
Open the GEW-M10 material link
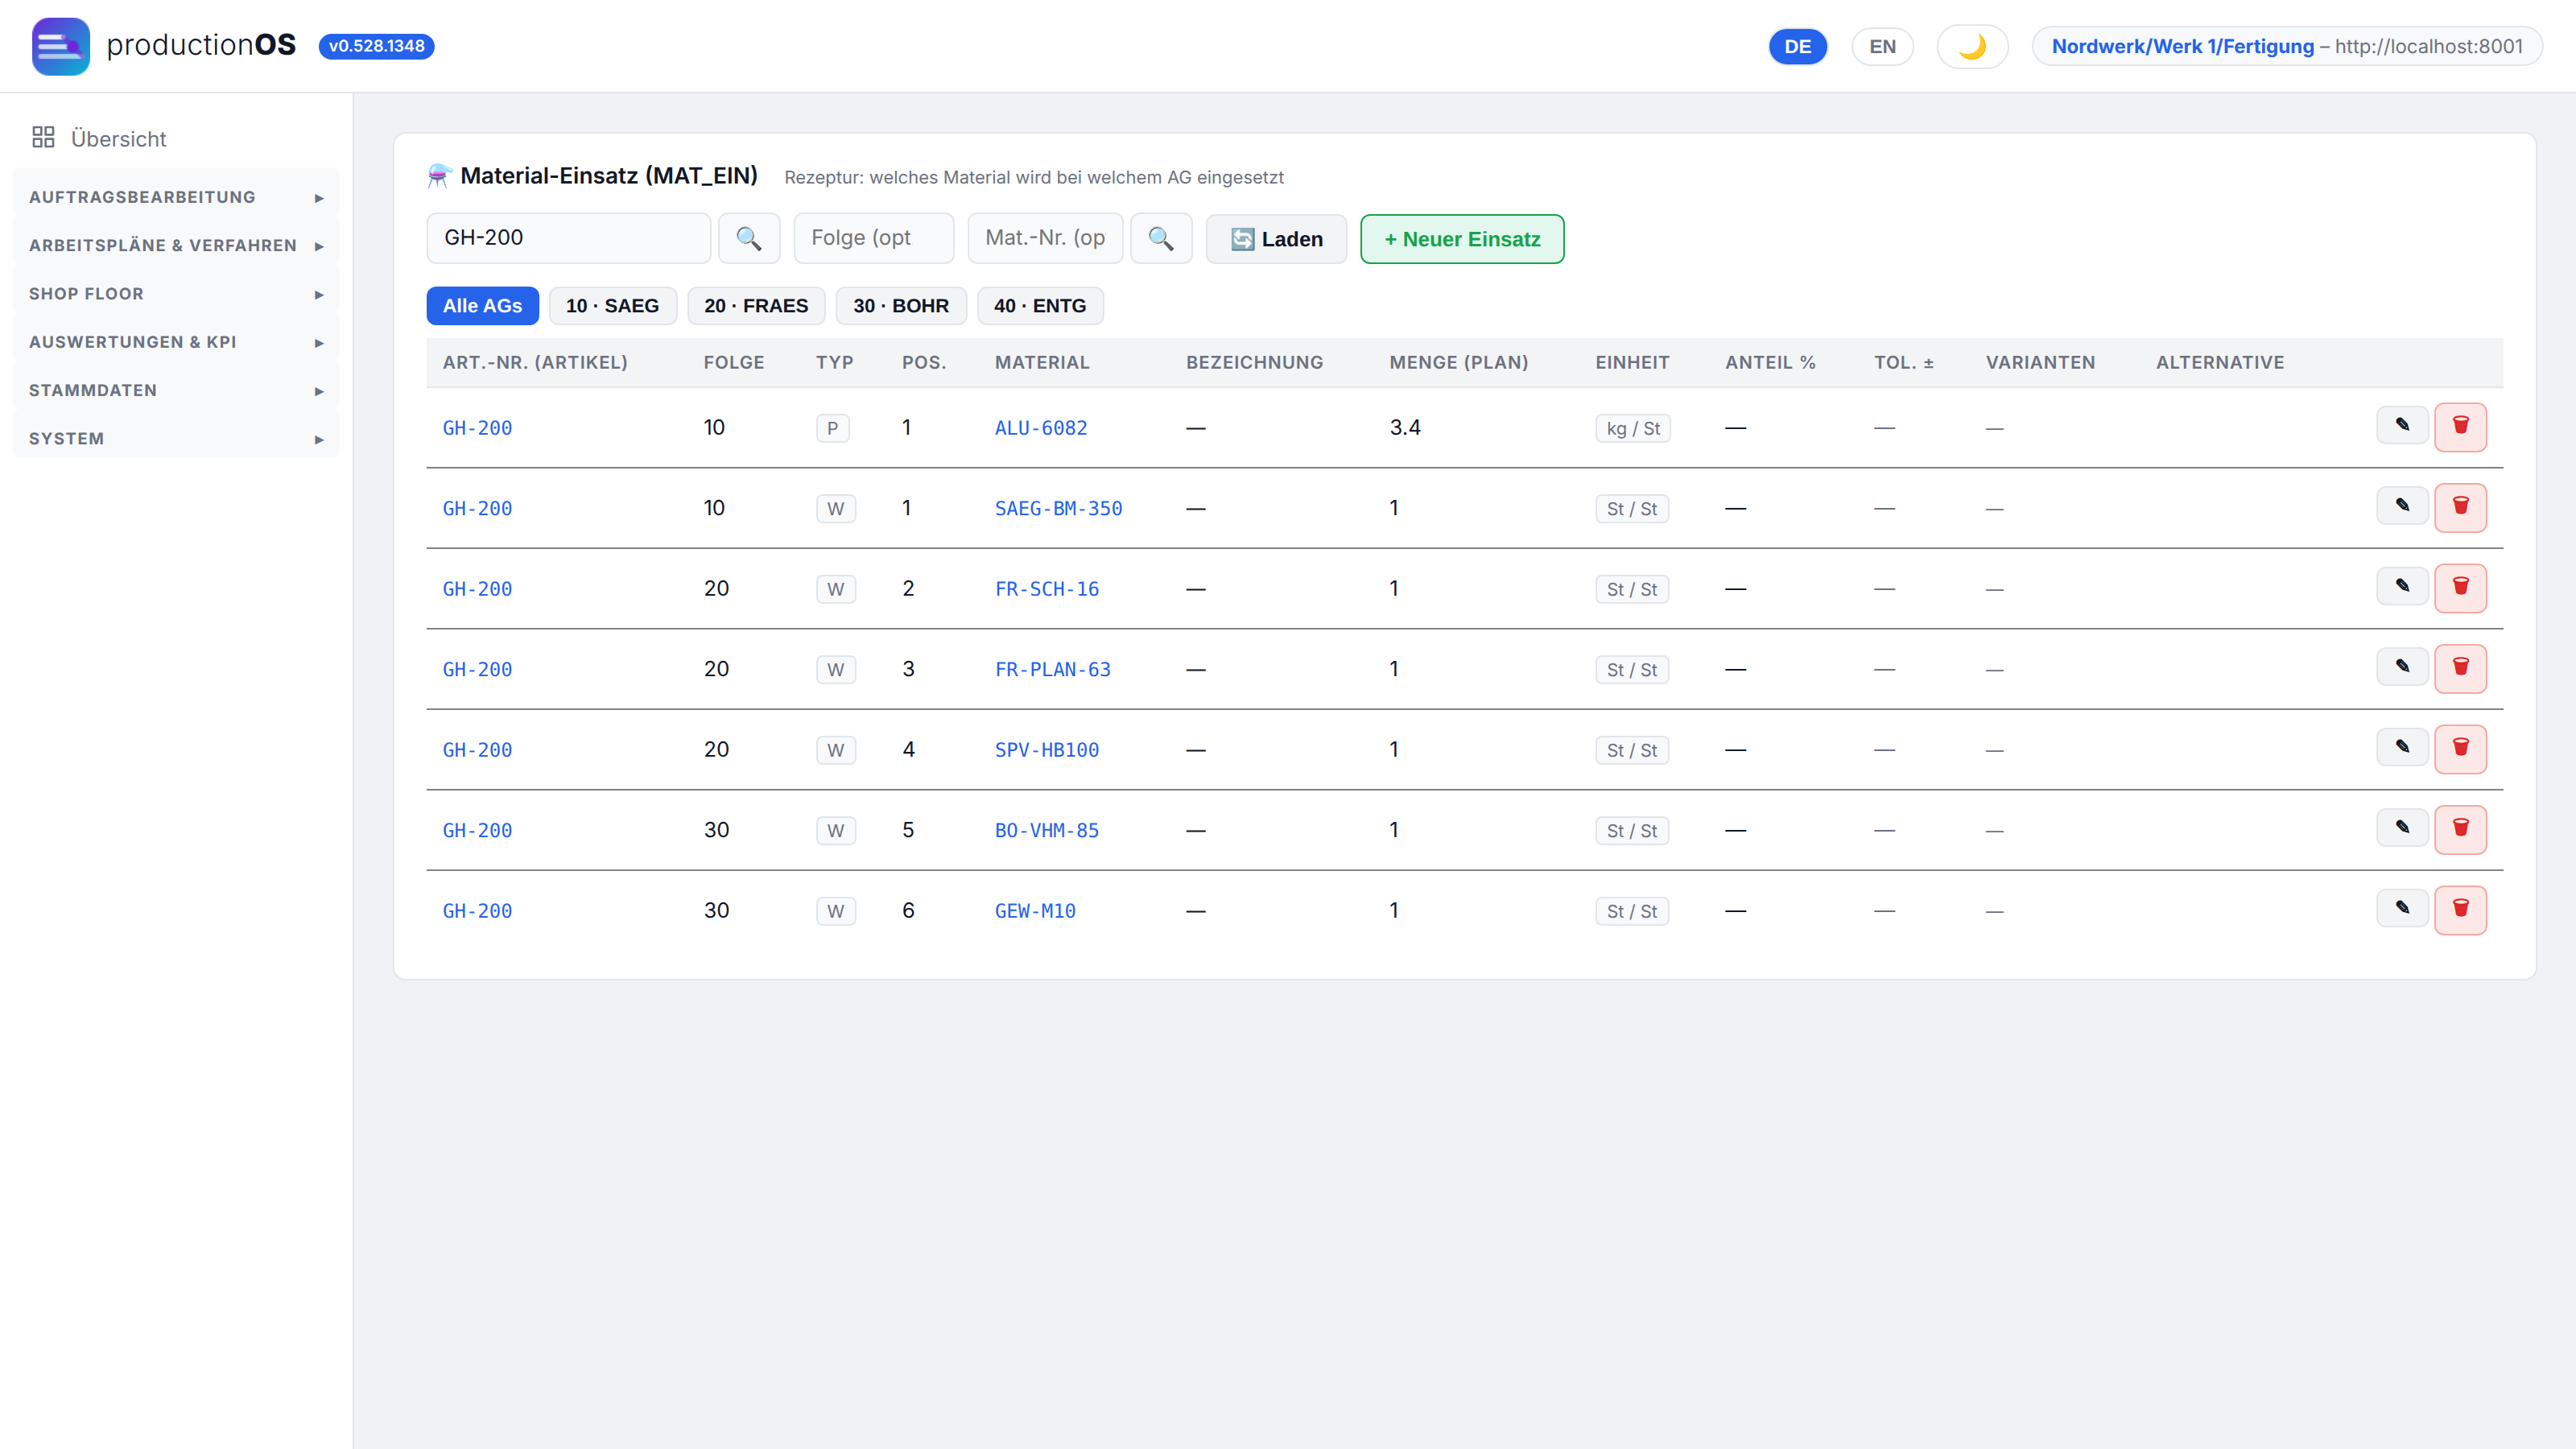click(x=1035, y=911)
